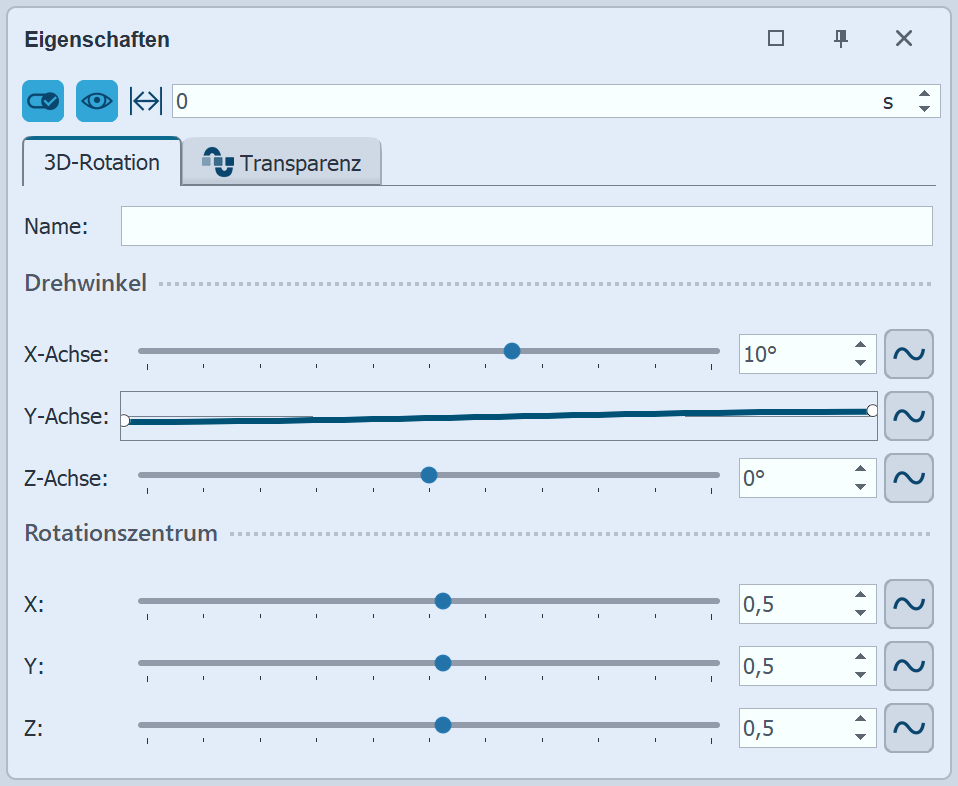Switch to the Transparenz tab
The height and width of the screenshot is (786, 958).
point(282,163)
